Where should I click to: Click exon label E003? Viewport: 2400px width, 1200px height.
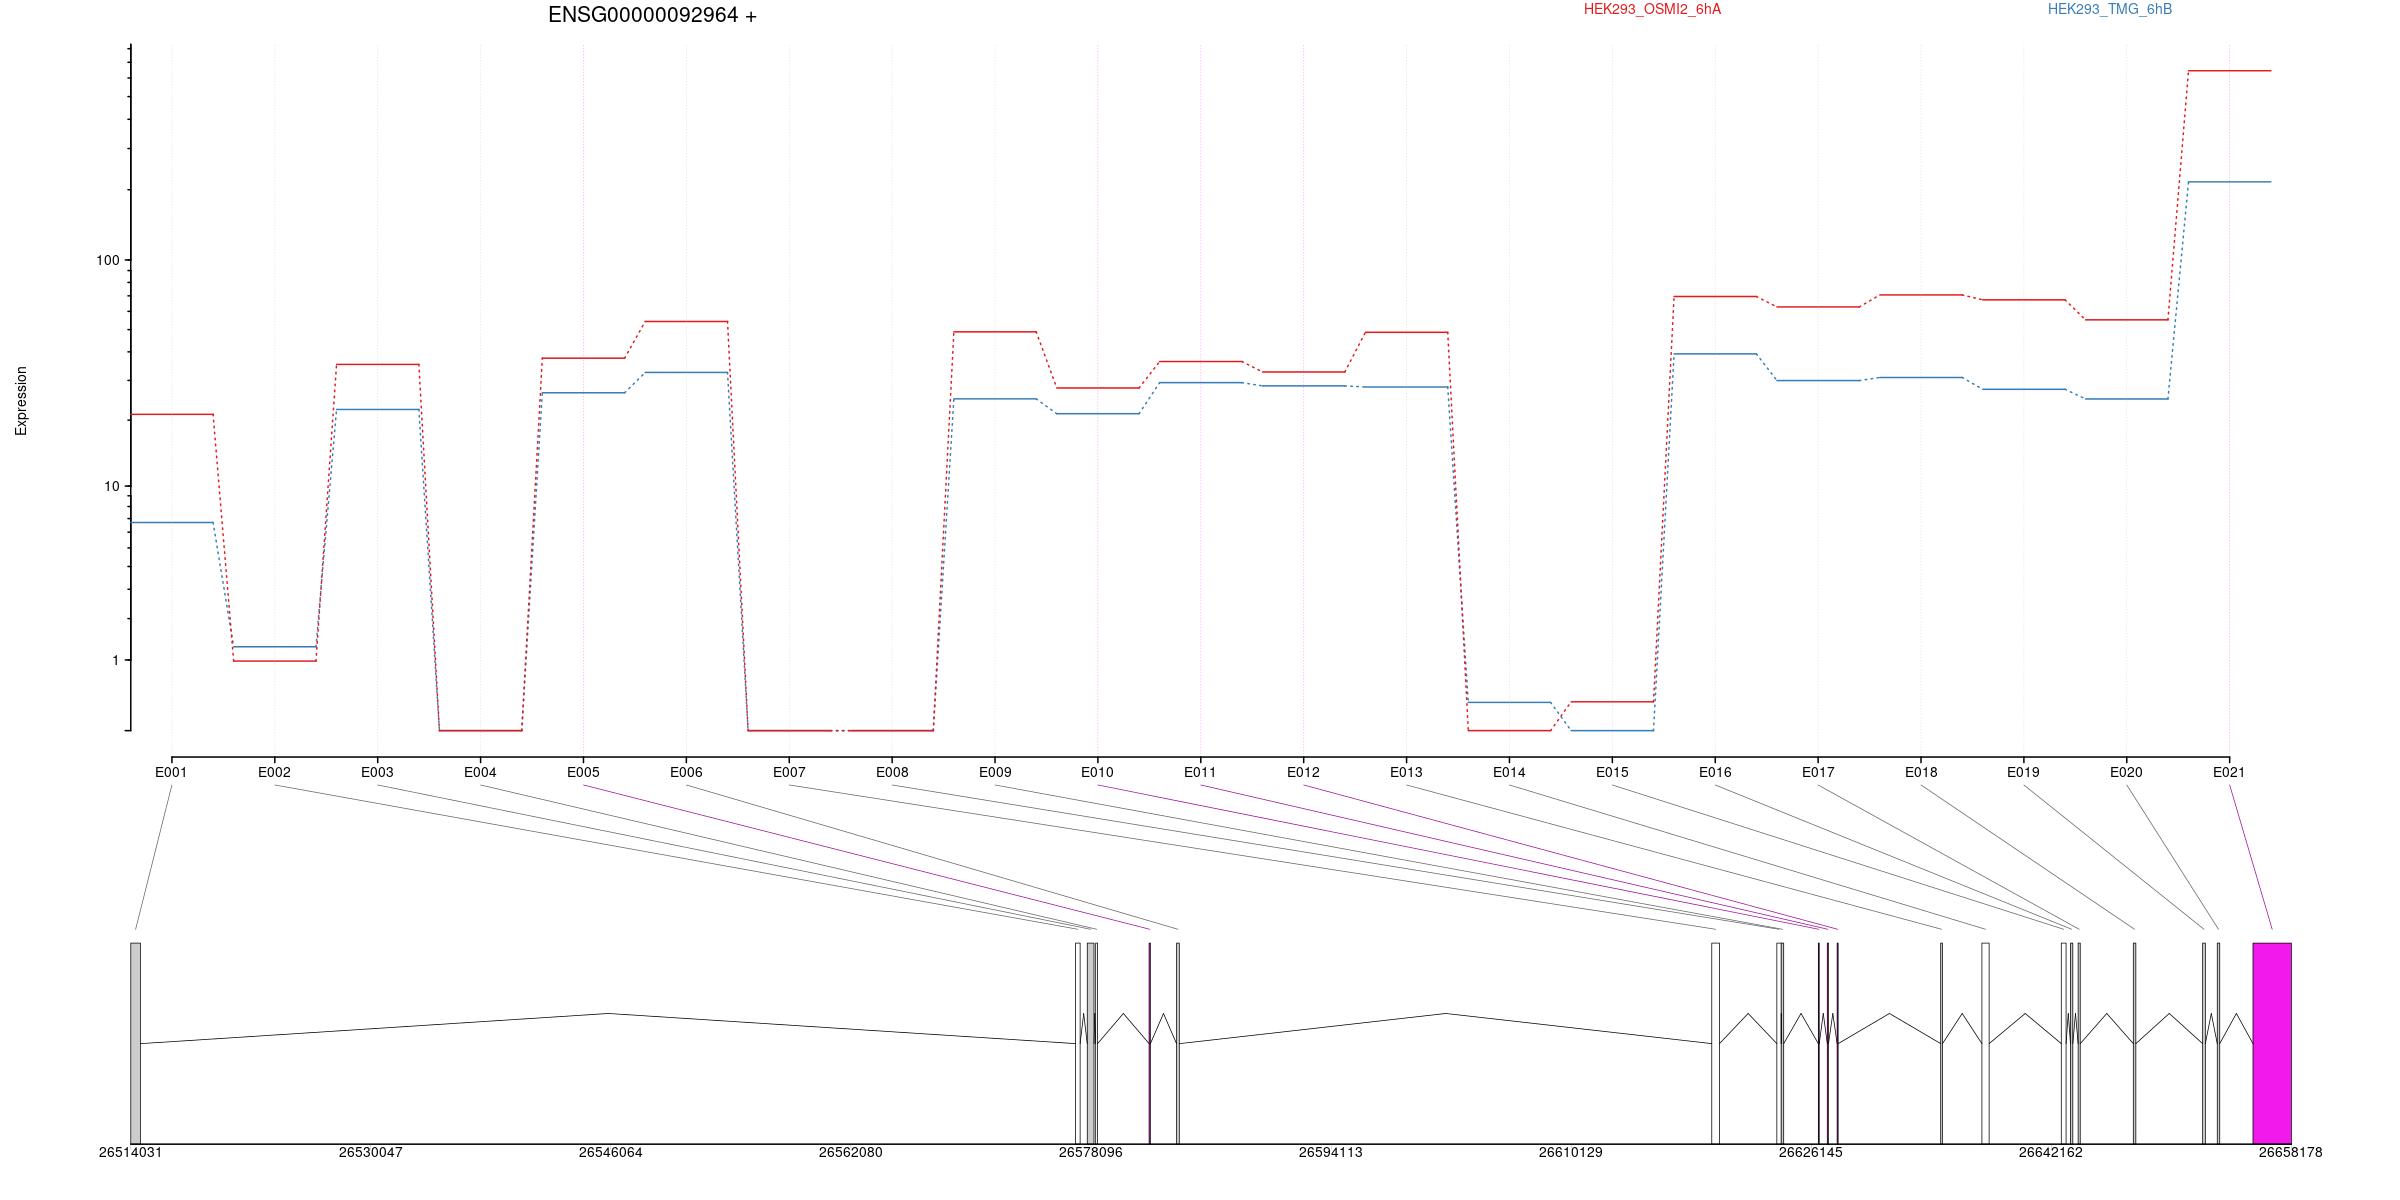(x=377, y=772)
